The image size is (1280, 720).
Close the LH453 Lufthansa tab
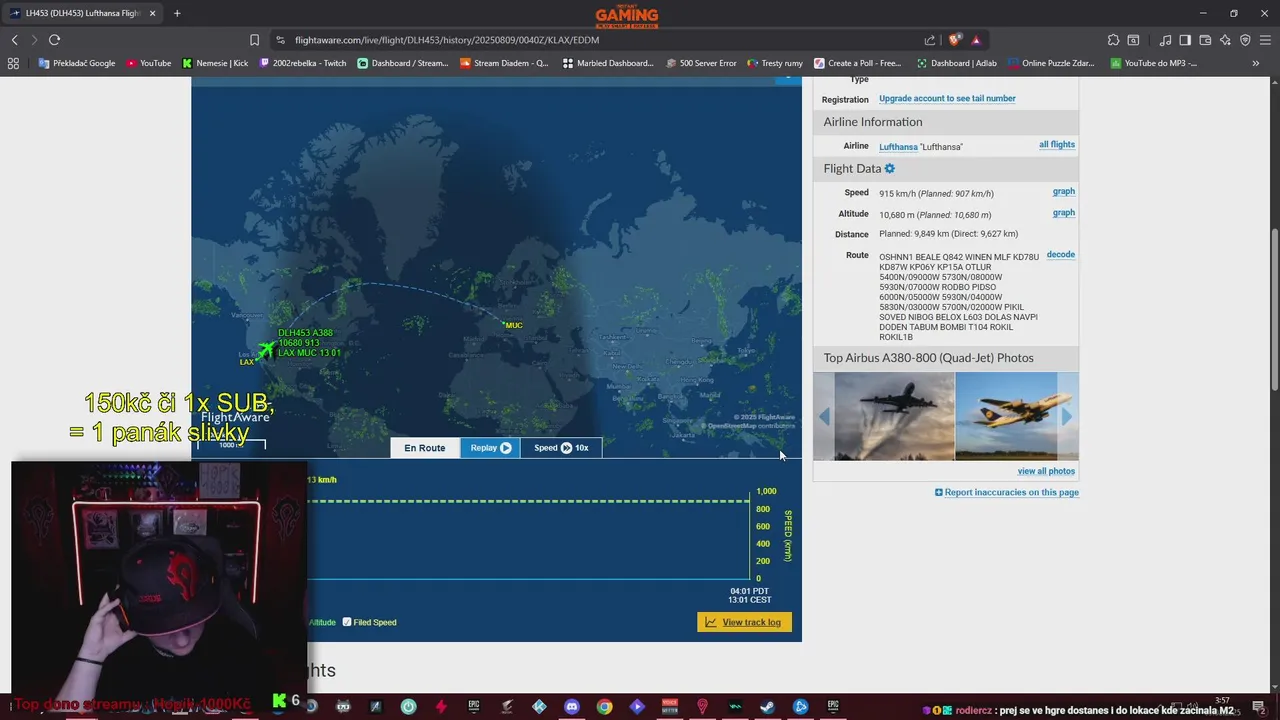pos(152,13)
